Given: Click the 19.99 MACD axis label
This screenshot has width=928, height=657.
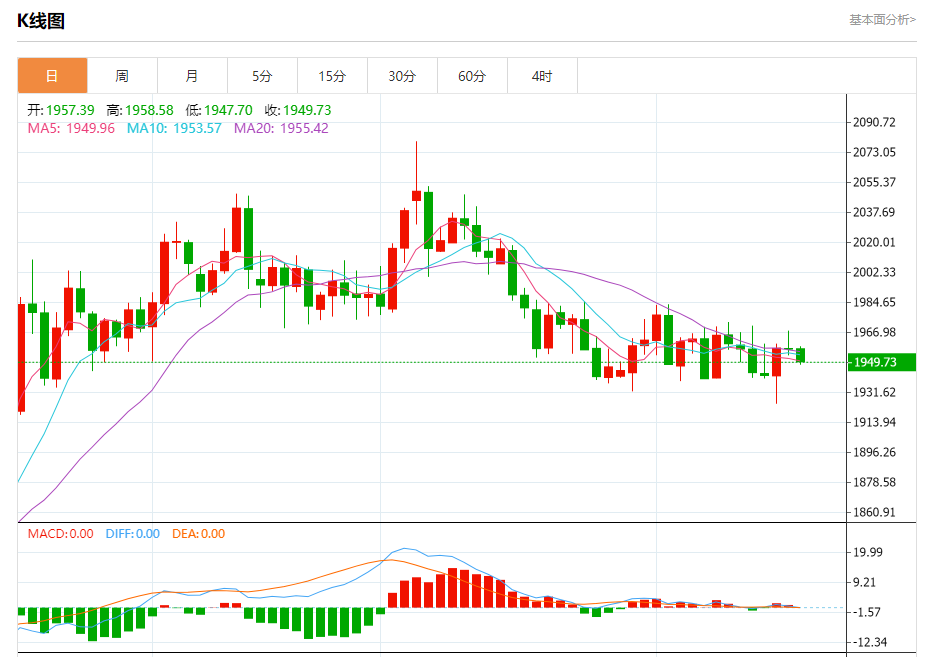Looking at the screenshot, I should [x=868, y=552].
